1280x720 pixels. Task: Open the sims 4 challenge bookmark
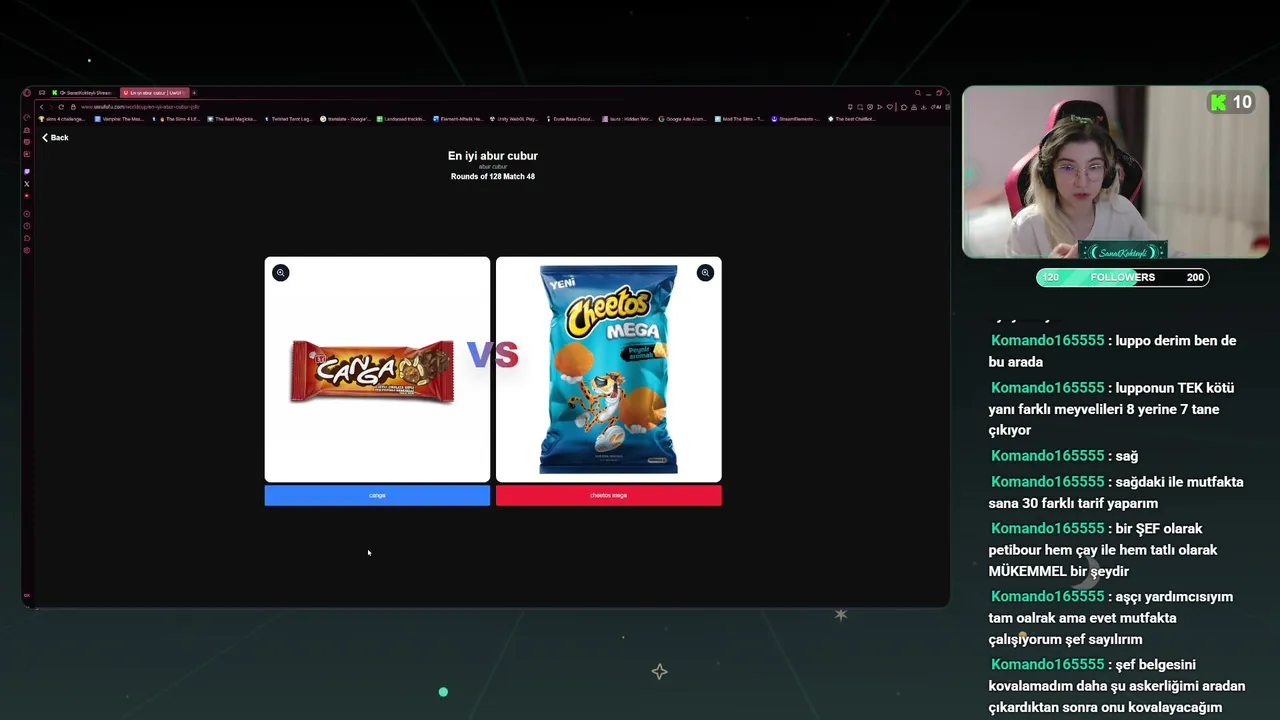pyautogui.click(x=62, y=119)
